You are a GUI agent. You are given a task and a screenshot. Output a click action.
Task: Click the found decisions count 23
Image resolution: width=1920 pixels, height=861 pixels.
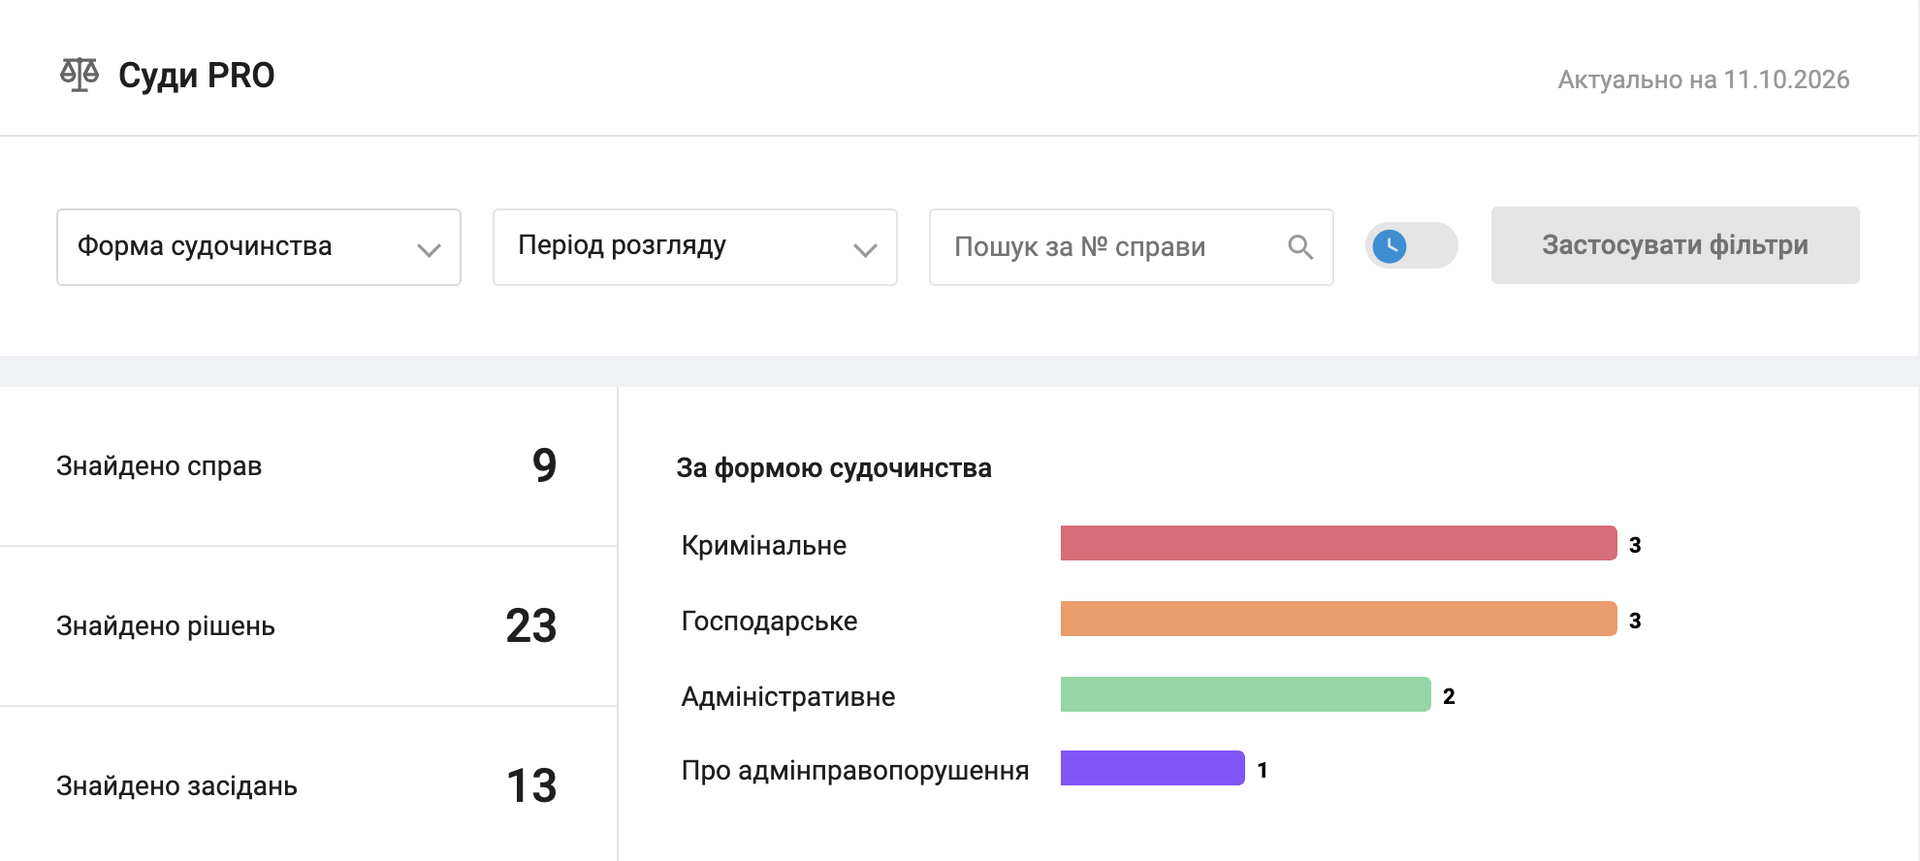[531, 626]
